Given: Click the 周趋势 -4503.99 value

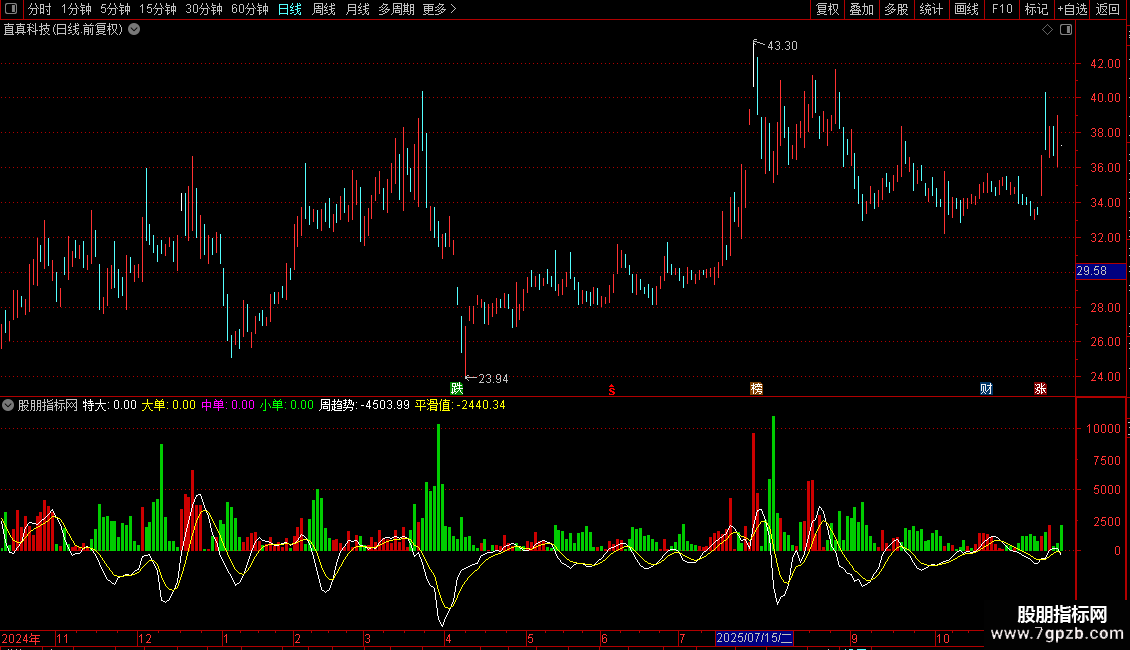Looking at the screenshot, I should (364, 405).
